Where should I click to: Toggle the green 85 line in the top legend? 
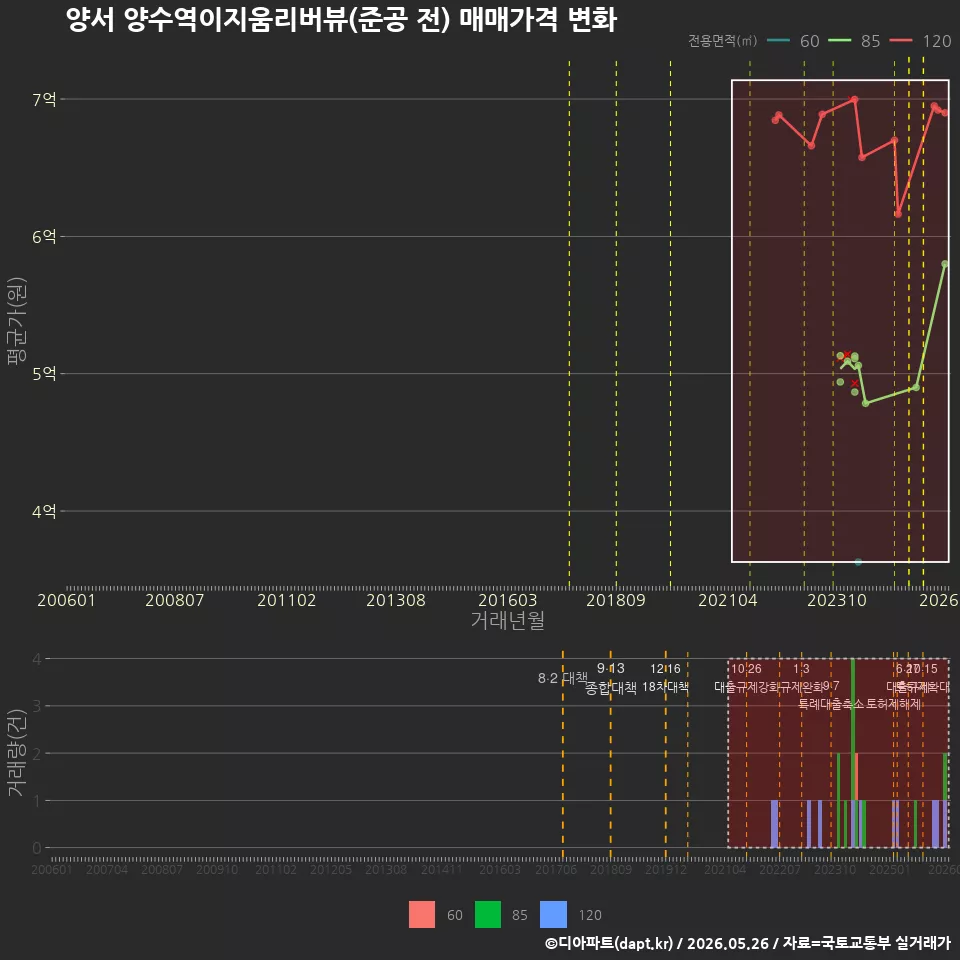tap(839, 40)
